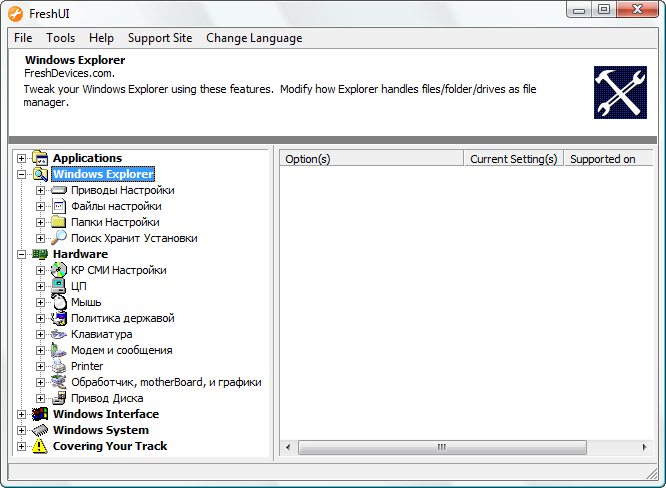Click the crossed tools logo in header
Viewport: 666px width, 488px height.
coord(620,93)
